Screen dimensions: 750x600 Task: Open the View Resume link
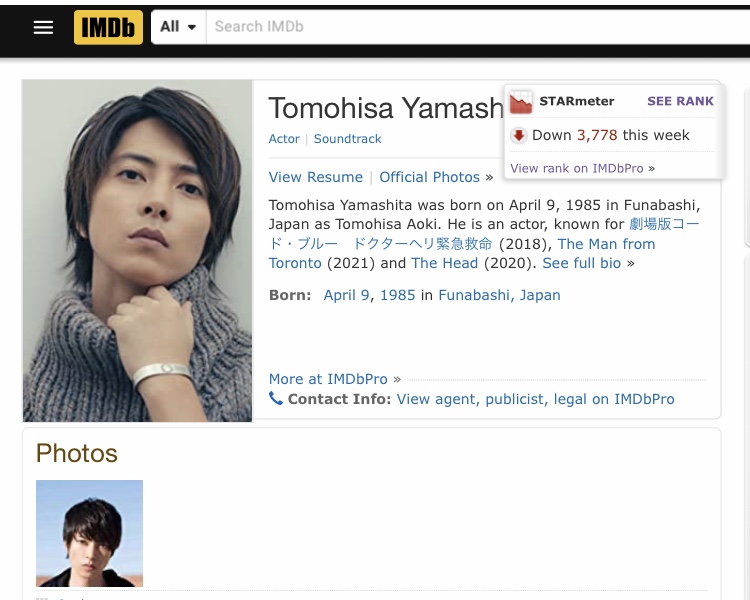point(316,177)
